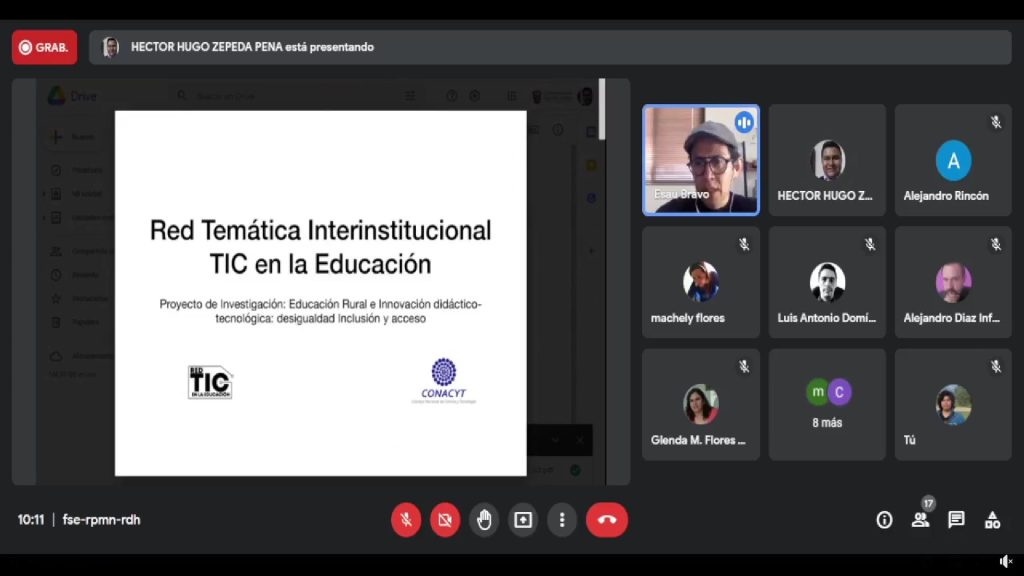Hang up with the red call button
Screen dimensions: 1024x576
[606, 520]
